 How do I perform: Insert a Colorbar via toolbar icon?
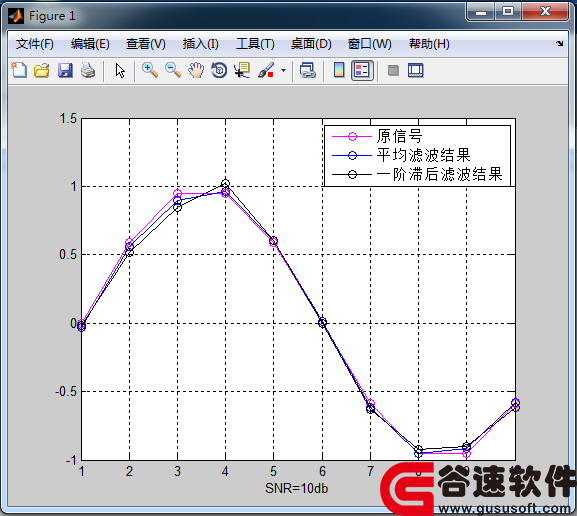339,70
